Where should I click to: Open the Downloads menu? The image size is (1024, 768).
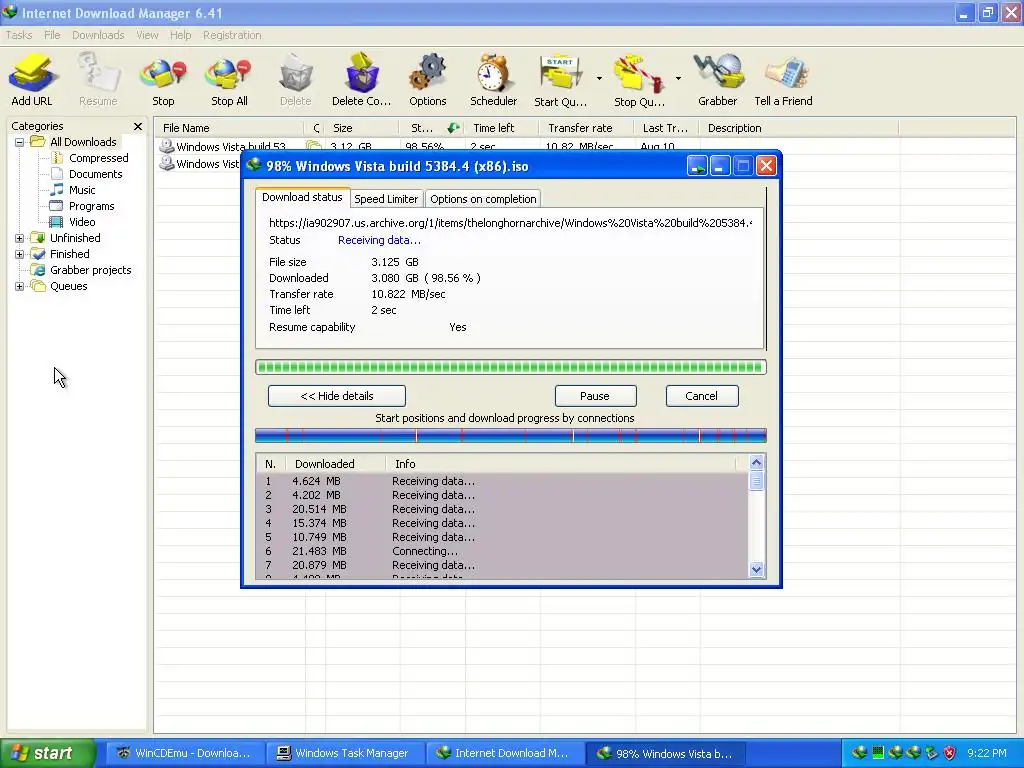(98, 35)
